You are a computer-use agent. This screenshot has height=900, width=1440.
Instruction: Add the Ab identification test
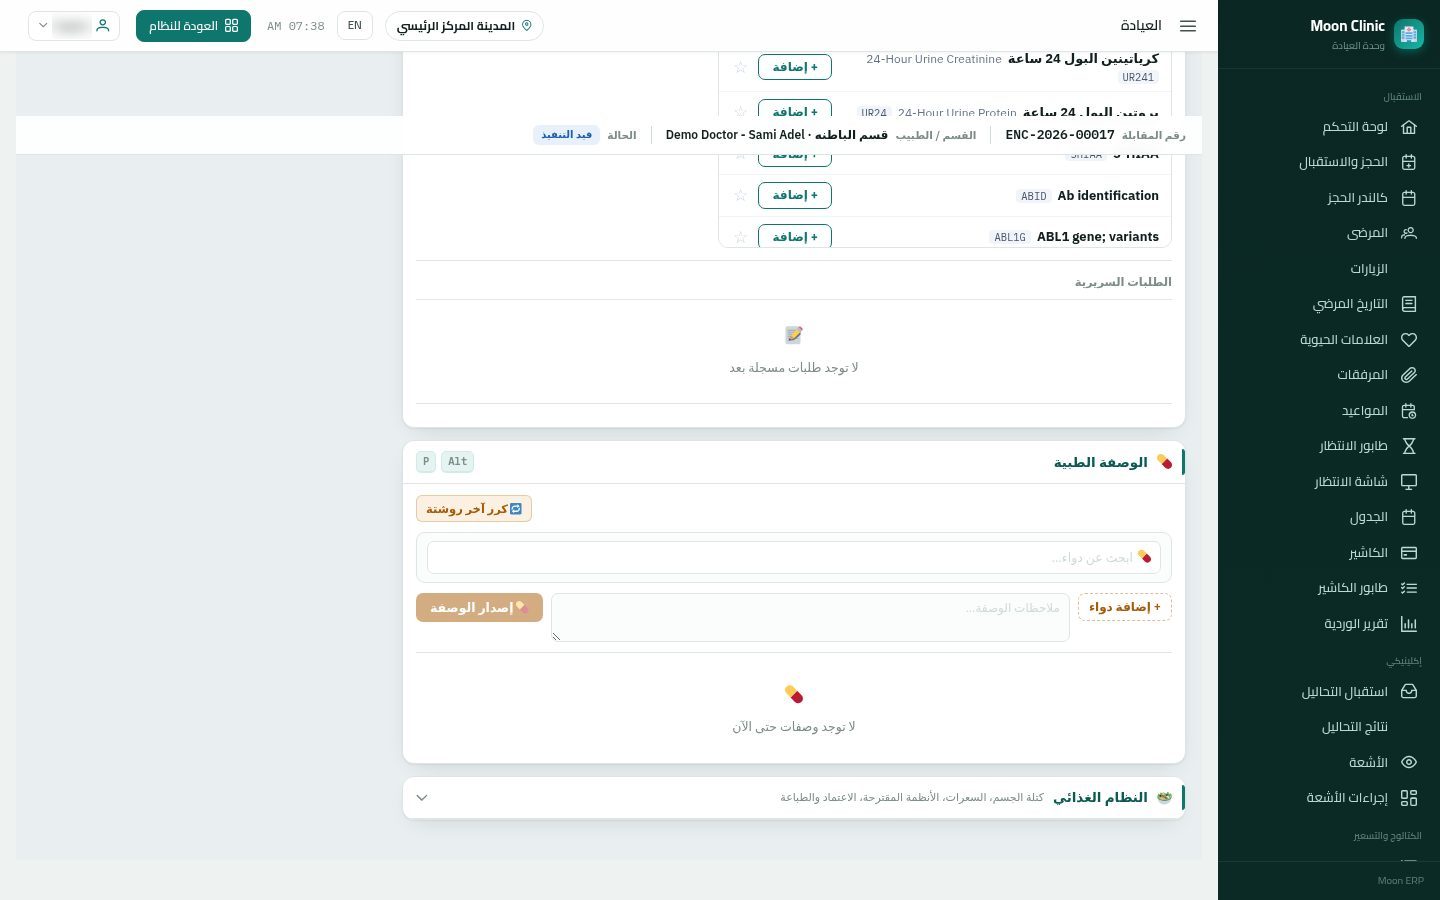795,196
